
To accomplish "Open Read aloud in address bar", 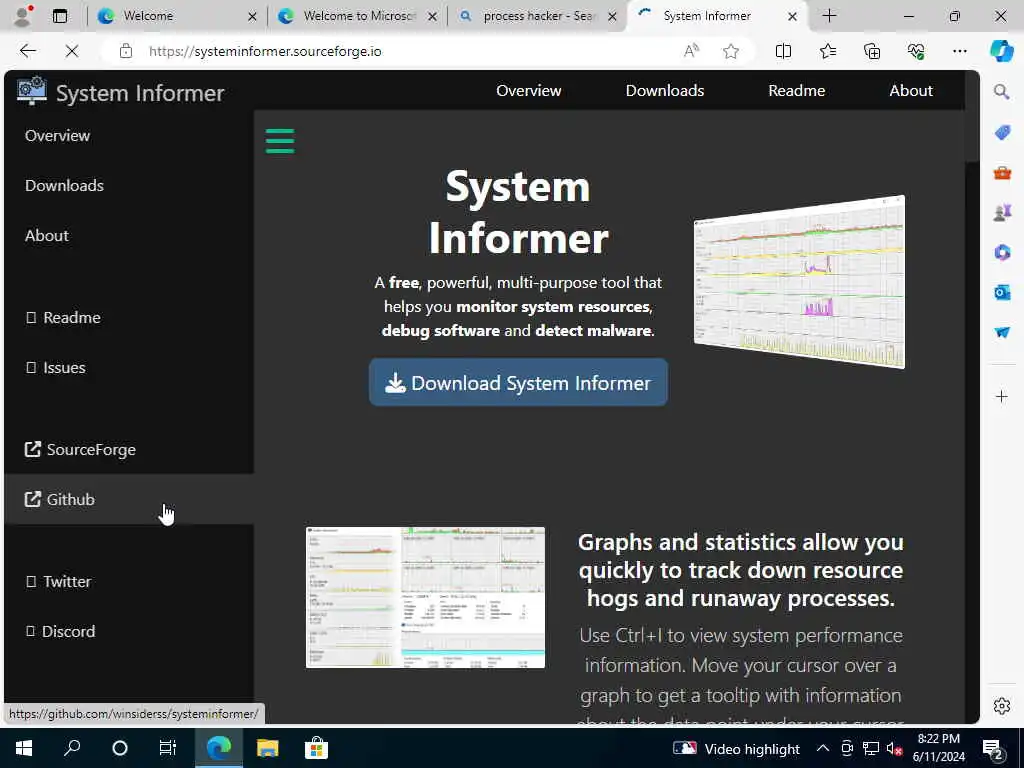I will coord(691,51).
